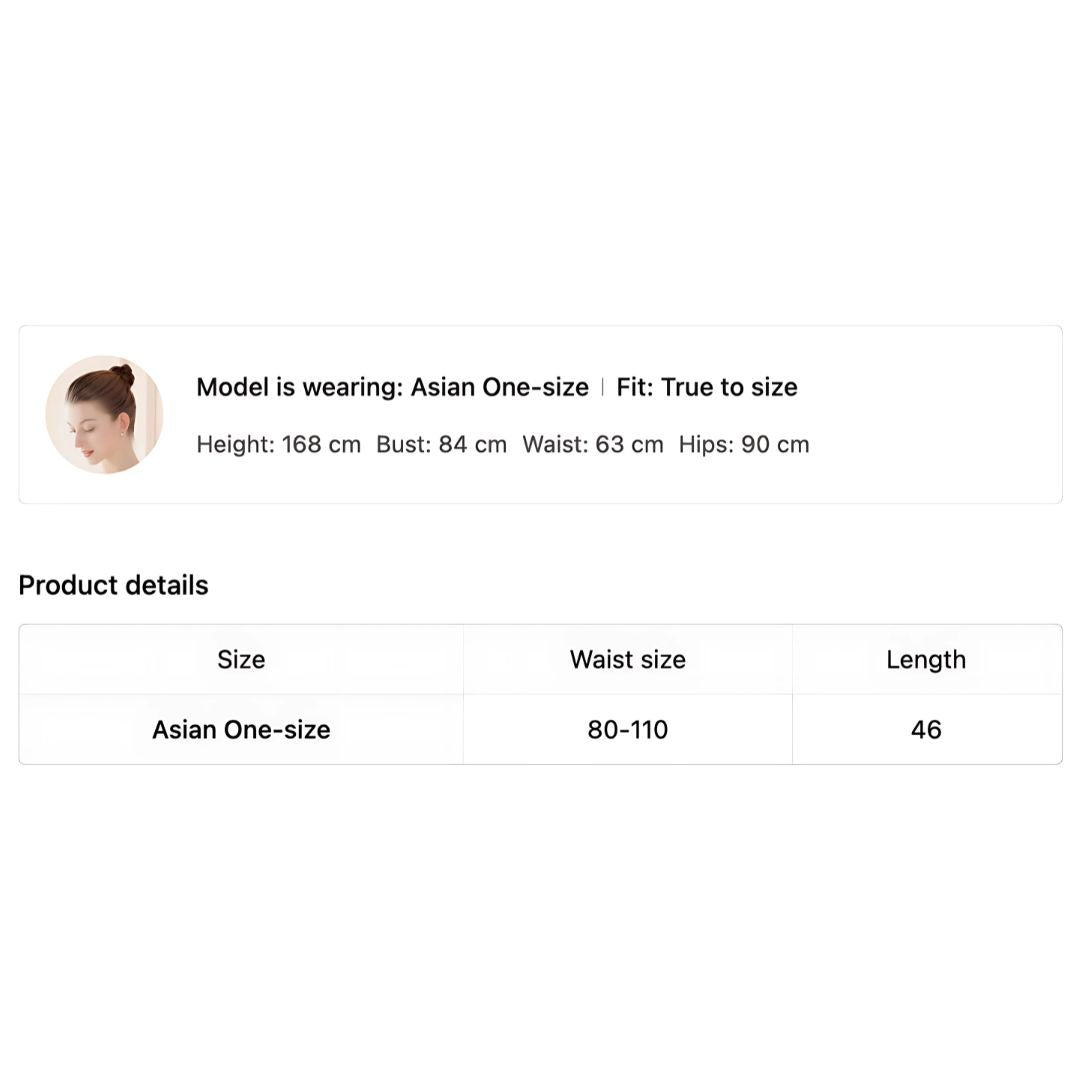Click the '168 cm' height value
The width and height of the screenshot is (1080, 1080).
coord(321,444)
